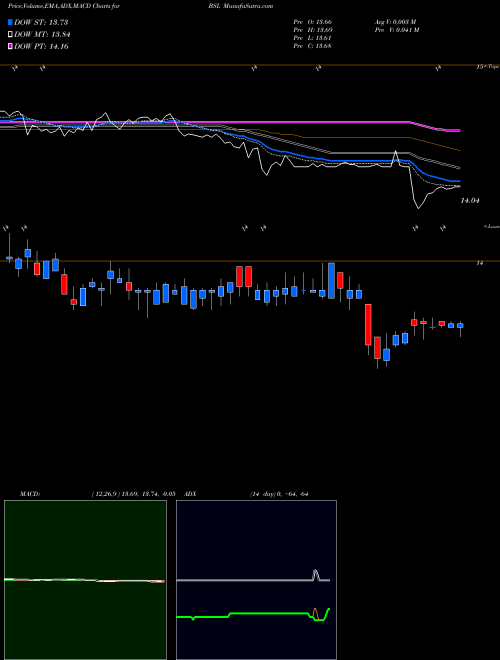This screenshot has height=660, width=500.
Task: Click the white DOW MT legend swatch
Action: (x=10, y=35)
